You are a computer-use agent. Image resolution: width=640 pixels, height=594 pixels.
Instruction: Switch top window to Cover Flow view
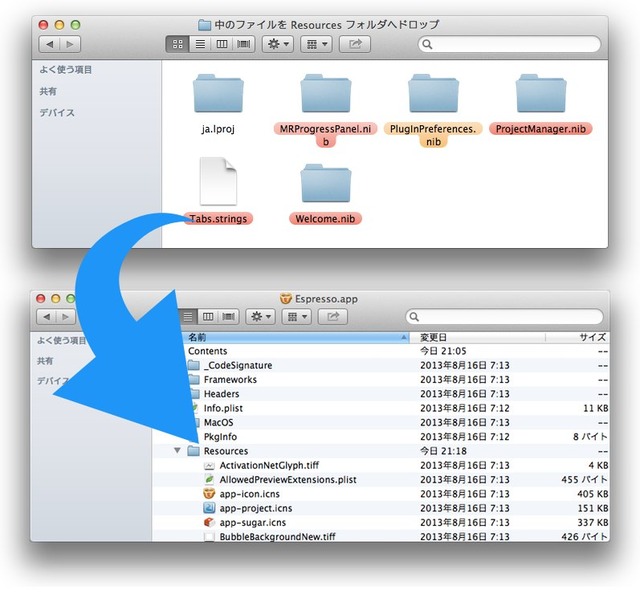coord(244,44)
